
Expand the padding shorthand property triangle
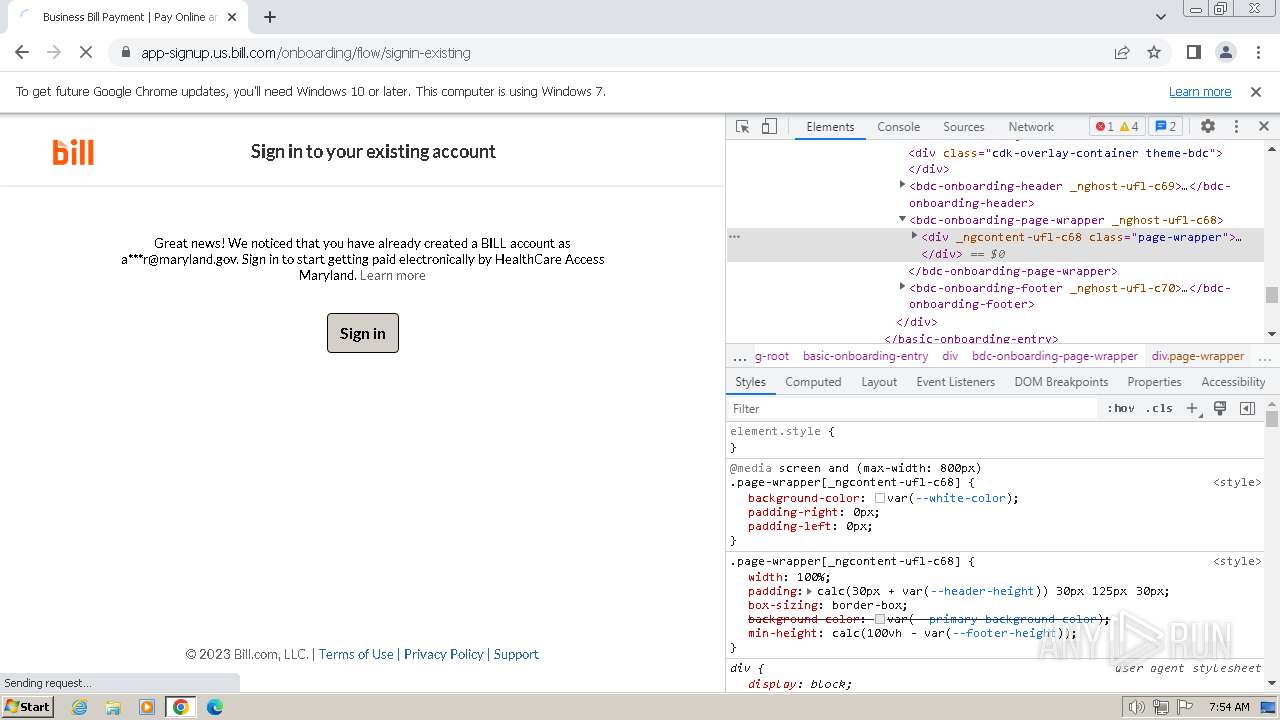click(x=809, y=591)
